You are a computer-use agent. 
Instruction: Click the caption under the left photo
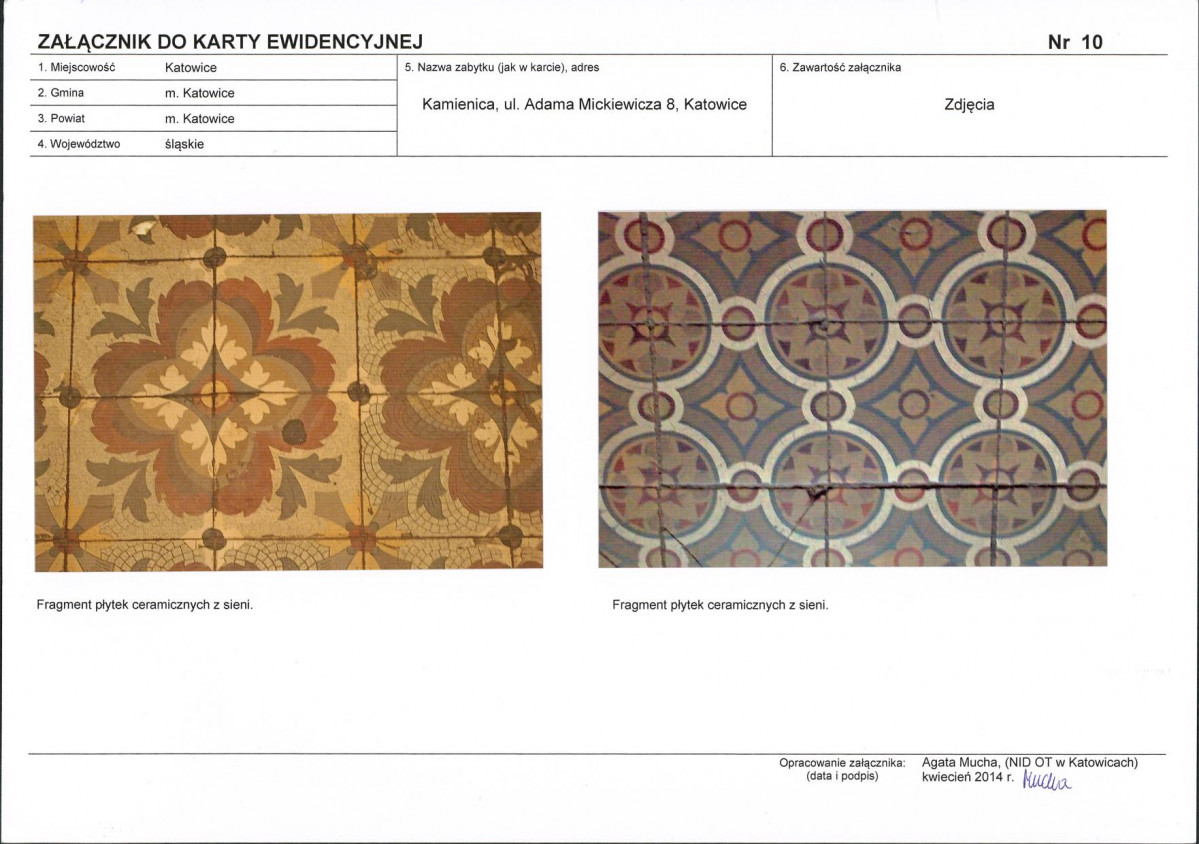click(145, 605)
